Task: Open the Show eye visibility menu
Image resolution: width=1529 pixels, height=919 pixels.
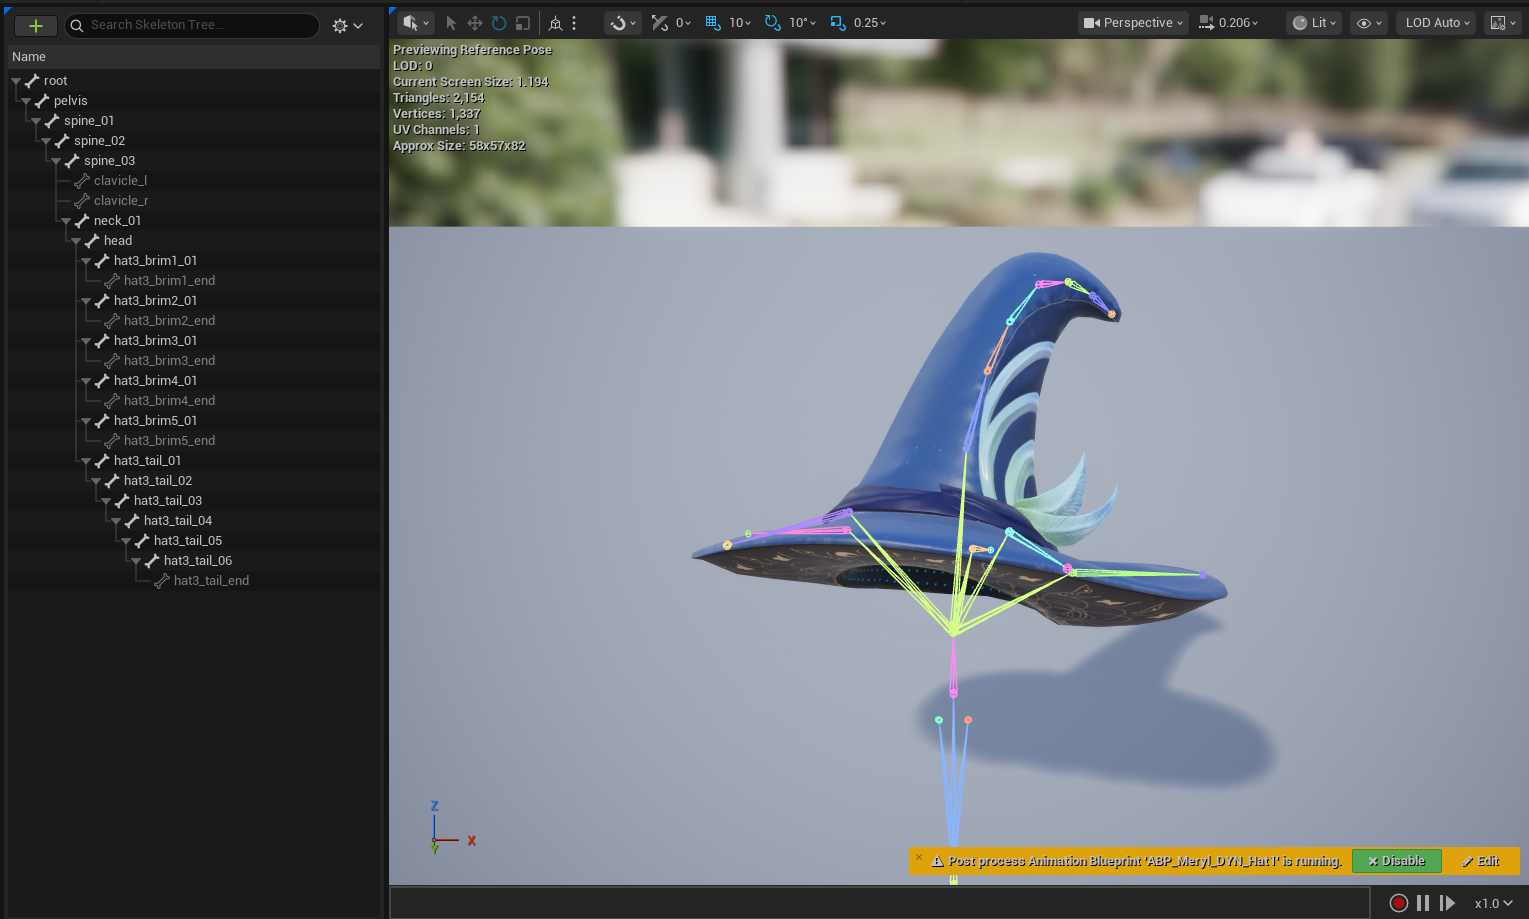Action: [1368, 23]
